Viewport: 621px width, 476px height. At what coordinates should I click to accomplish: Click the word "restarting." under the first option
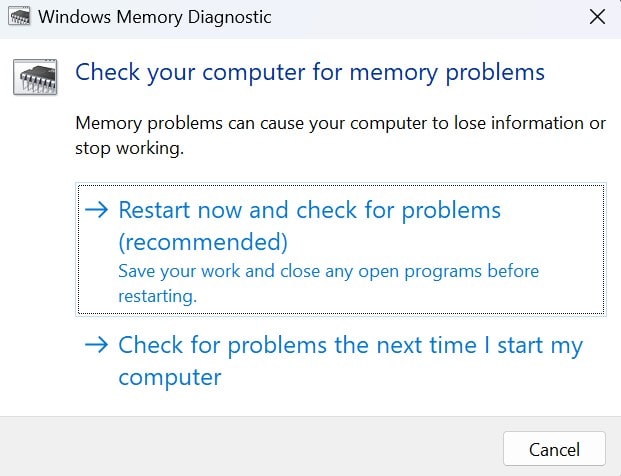tap(158, 295)
